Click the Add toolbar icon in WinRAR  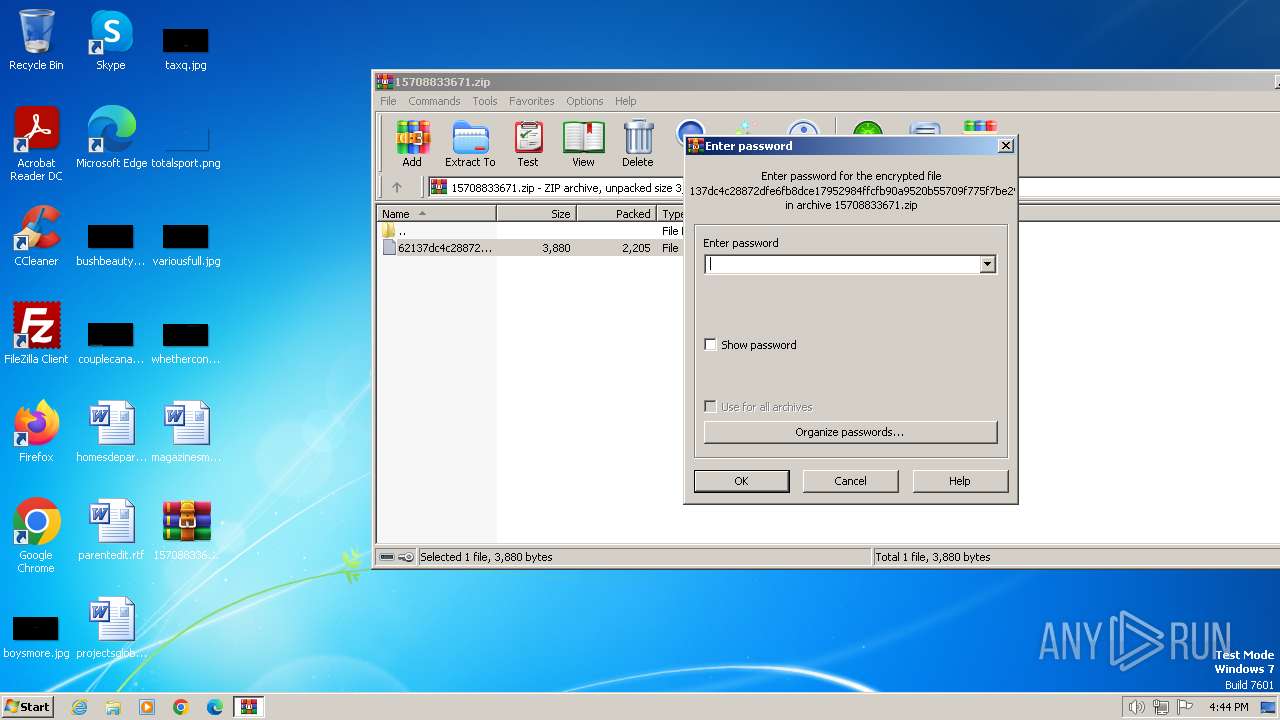(412, 144)
